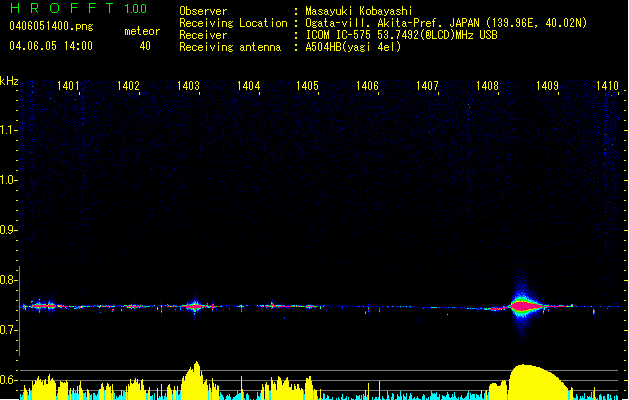This screenshot has height=400, width=629.
Task: Click the 0.6 kHz axis label
Action: point(8,380)
